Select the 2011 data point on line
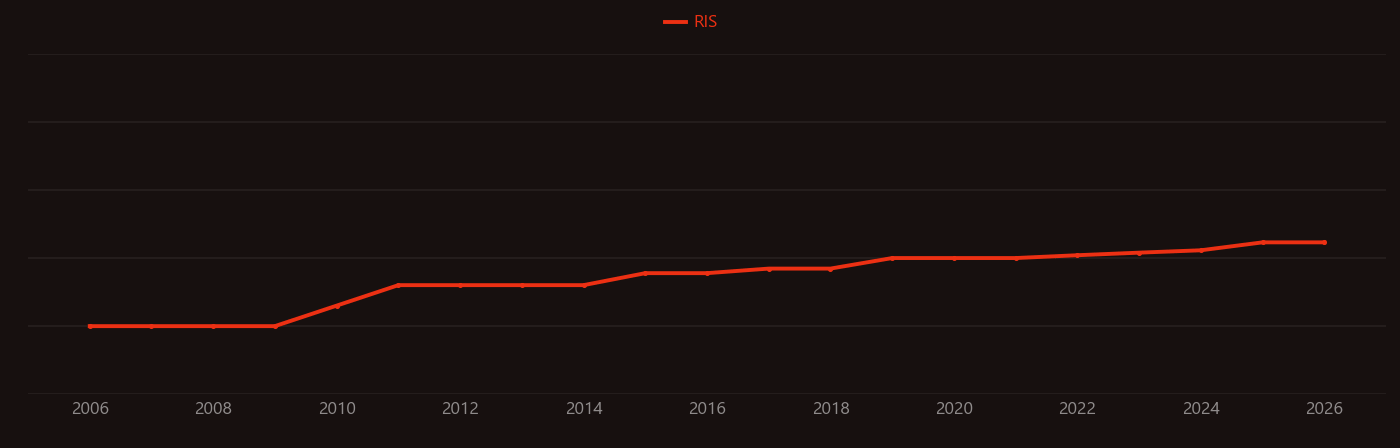Image resolution: width=1400 pixels, height=448 pixels. point(398,285)
